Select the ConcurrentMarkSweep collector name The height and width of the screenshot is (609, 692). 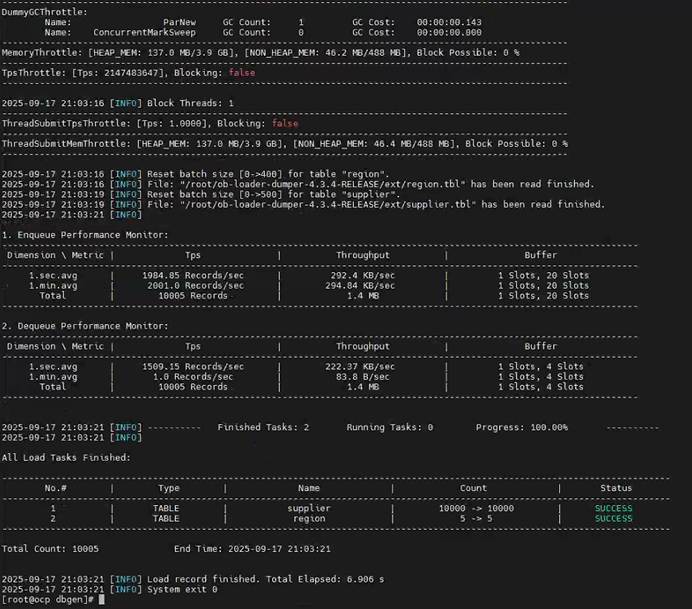[144, 32]
